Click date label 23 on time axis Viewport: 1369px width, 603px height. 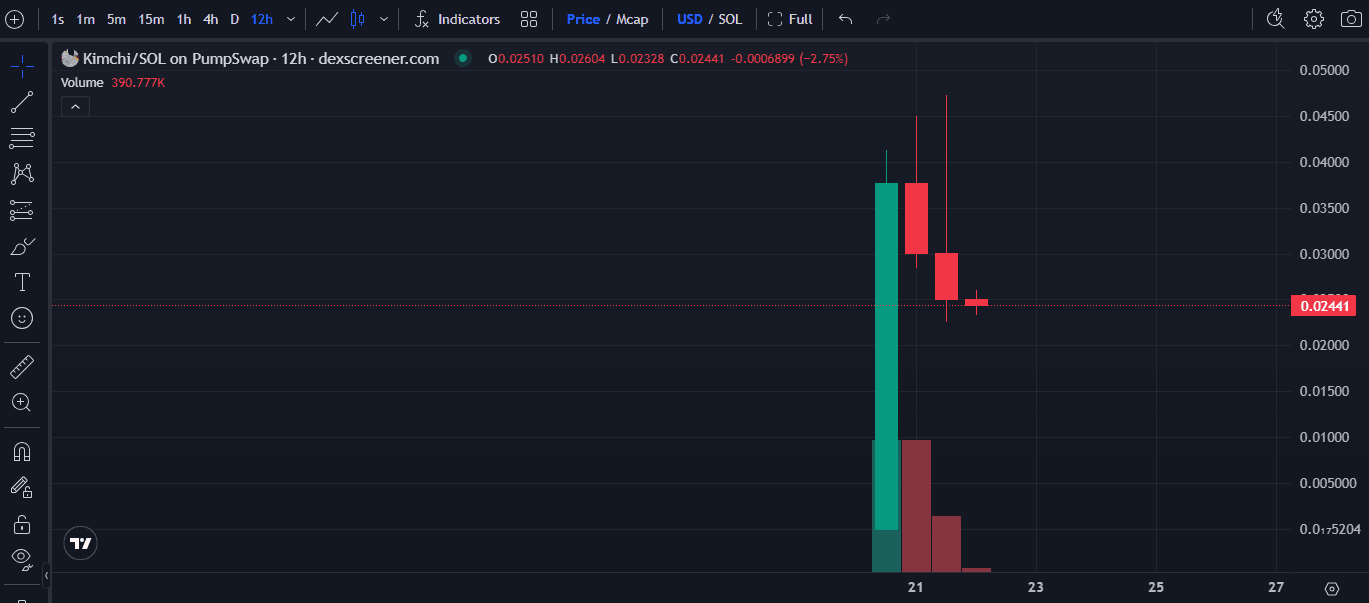(1036, 587)
